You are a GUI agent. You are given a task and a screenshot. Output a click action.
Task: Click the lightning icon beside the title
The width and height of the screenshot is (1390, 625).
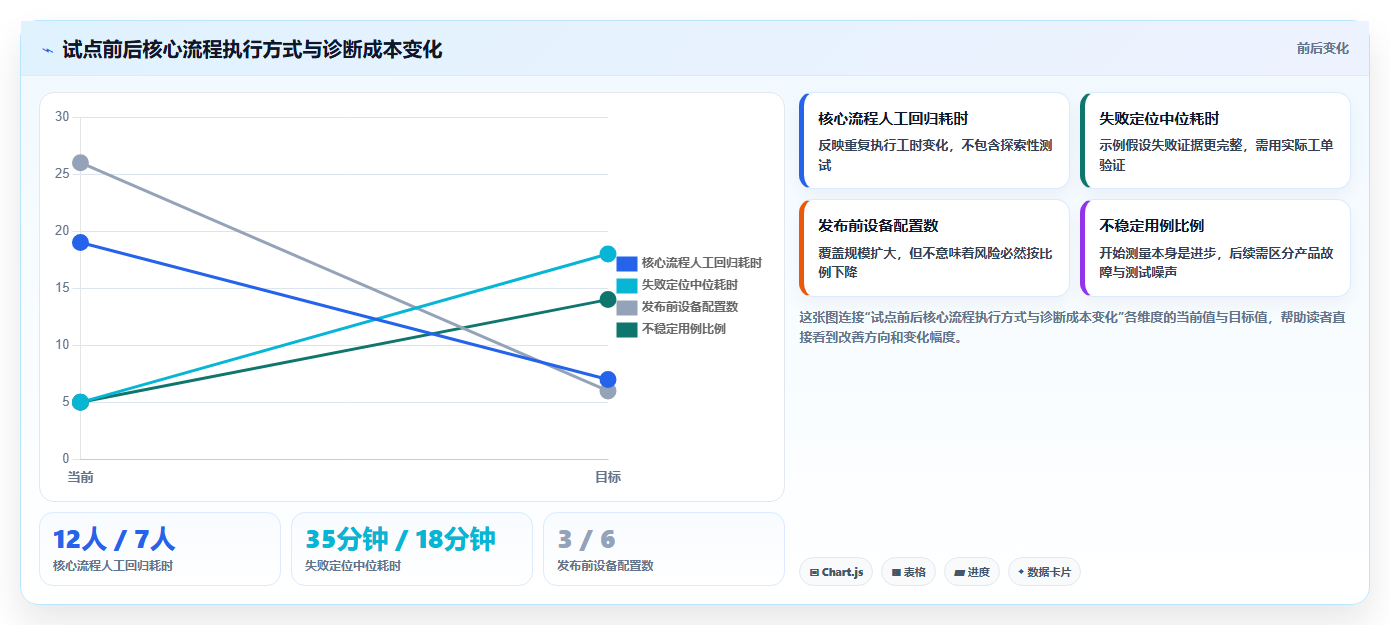pos(47,50)
